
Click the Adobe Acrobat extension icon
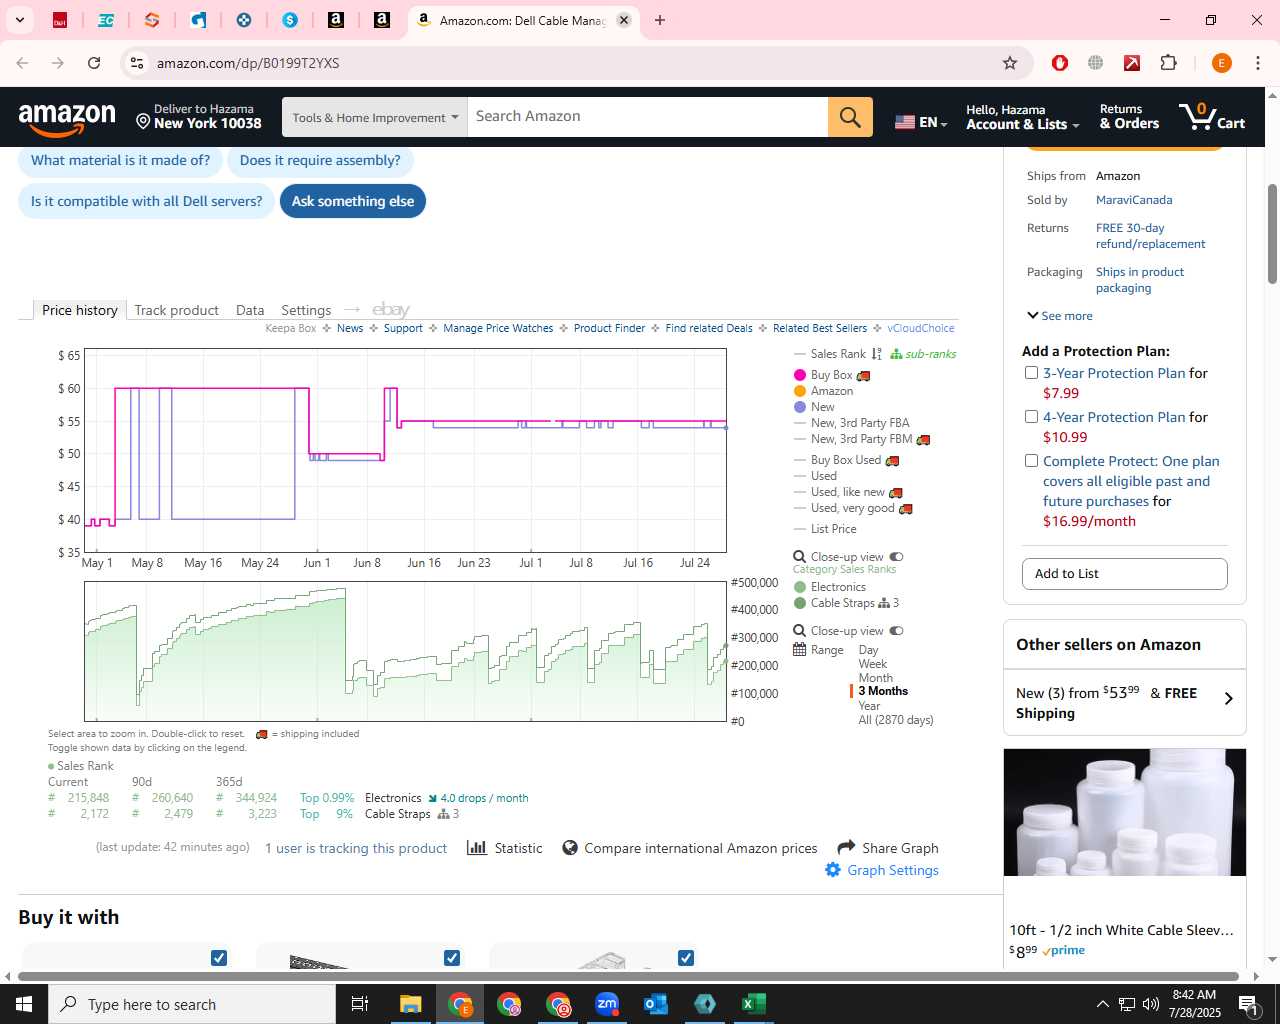(x=1132, y=63)
